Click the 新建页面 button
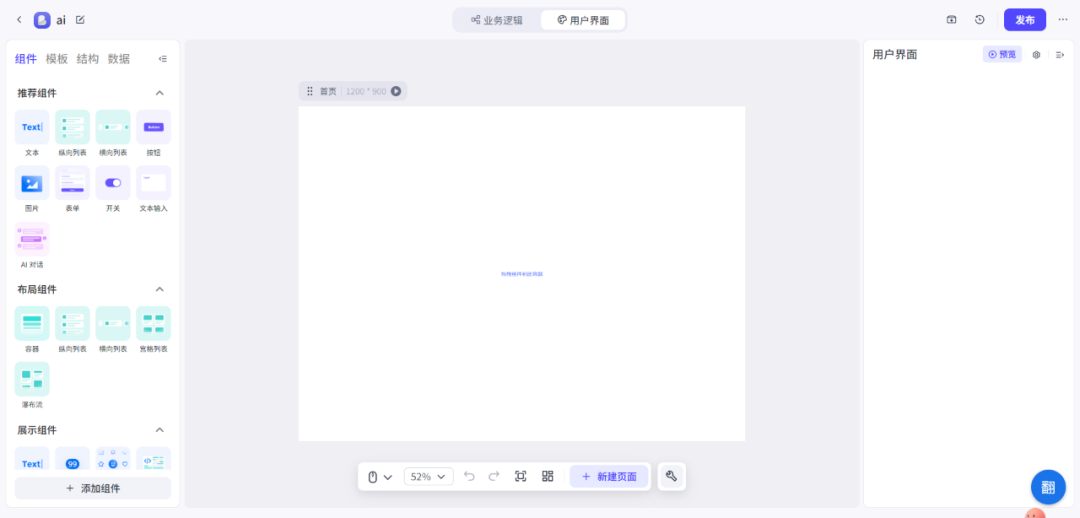Screen dimensions: 1080x518 pos(609,477)
